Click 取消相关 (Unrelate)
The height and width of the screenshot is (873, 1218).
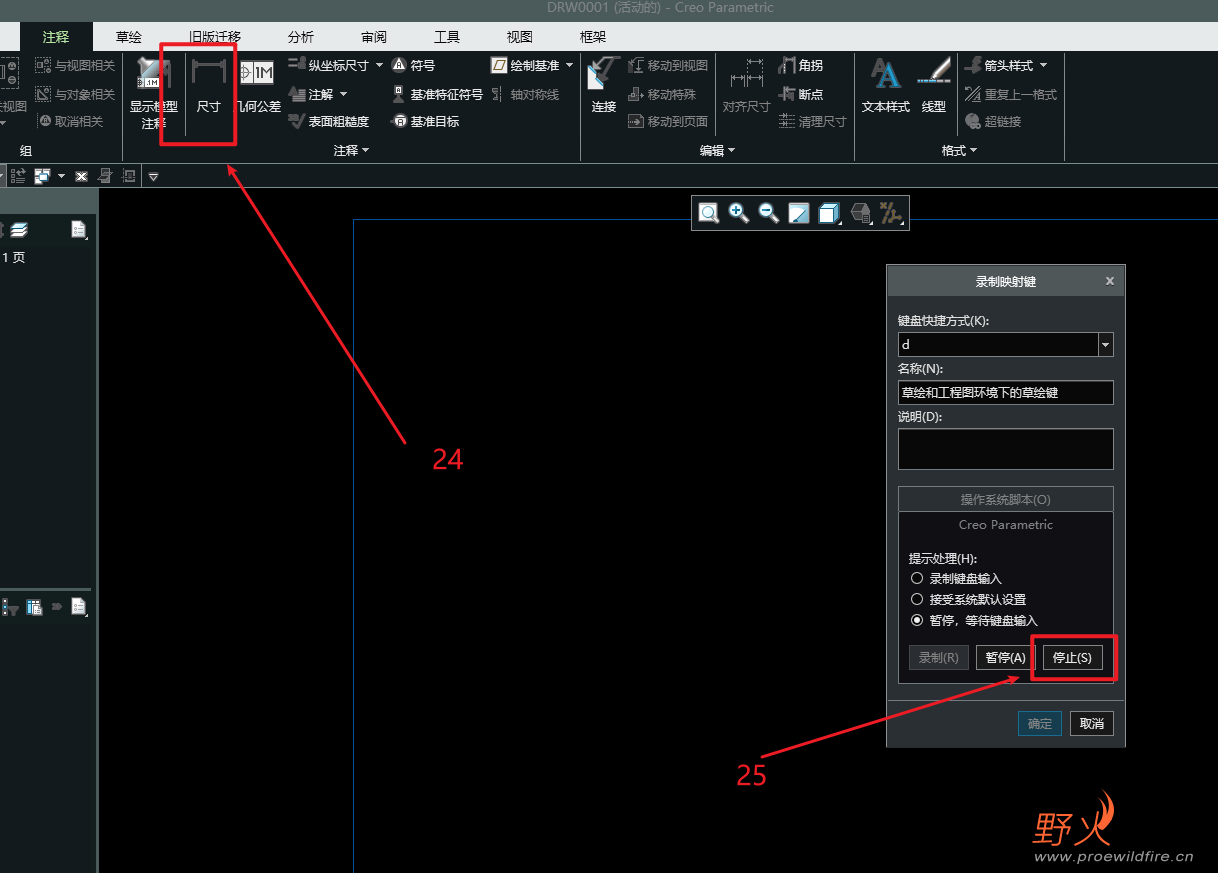click(70, 122)
